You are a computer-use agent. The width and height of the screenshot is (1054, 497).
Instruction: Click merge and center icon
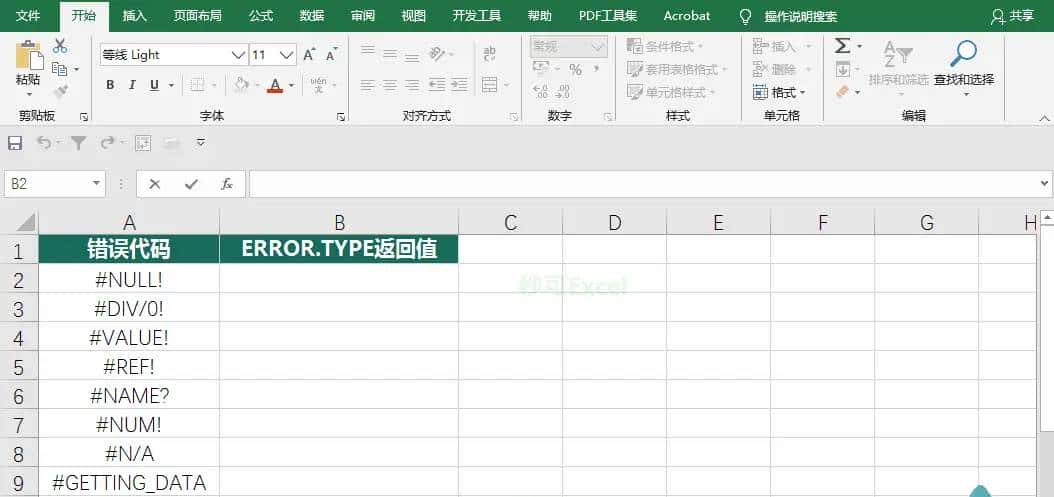point(489,85)
